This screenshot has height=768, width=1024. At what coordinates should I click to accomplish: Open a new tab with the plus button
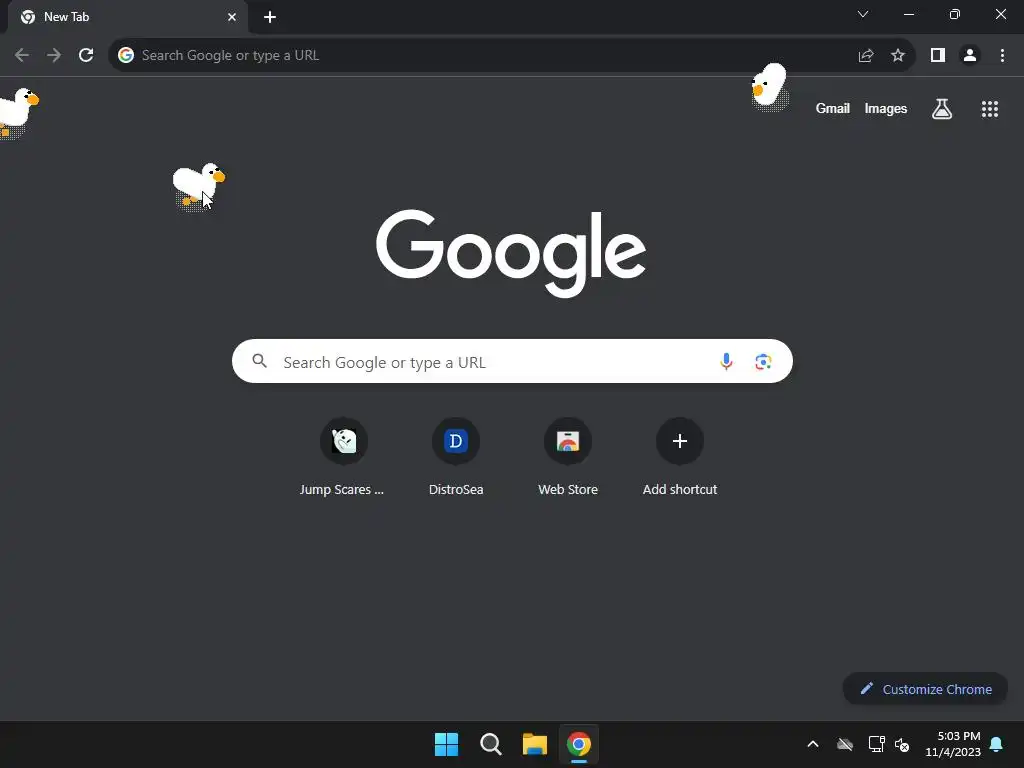pos(270,17)
